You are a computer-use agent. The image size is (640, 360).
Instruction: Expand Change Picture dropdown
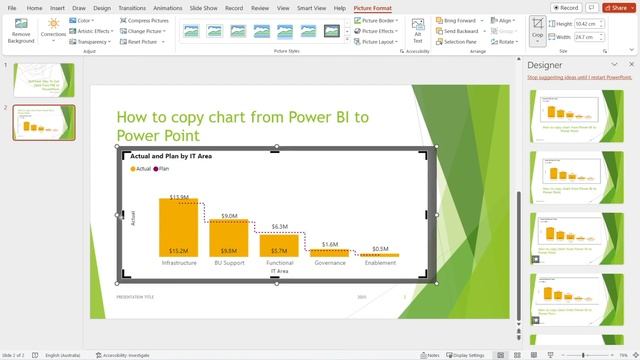[x=164, y=31]
